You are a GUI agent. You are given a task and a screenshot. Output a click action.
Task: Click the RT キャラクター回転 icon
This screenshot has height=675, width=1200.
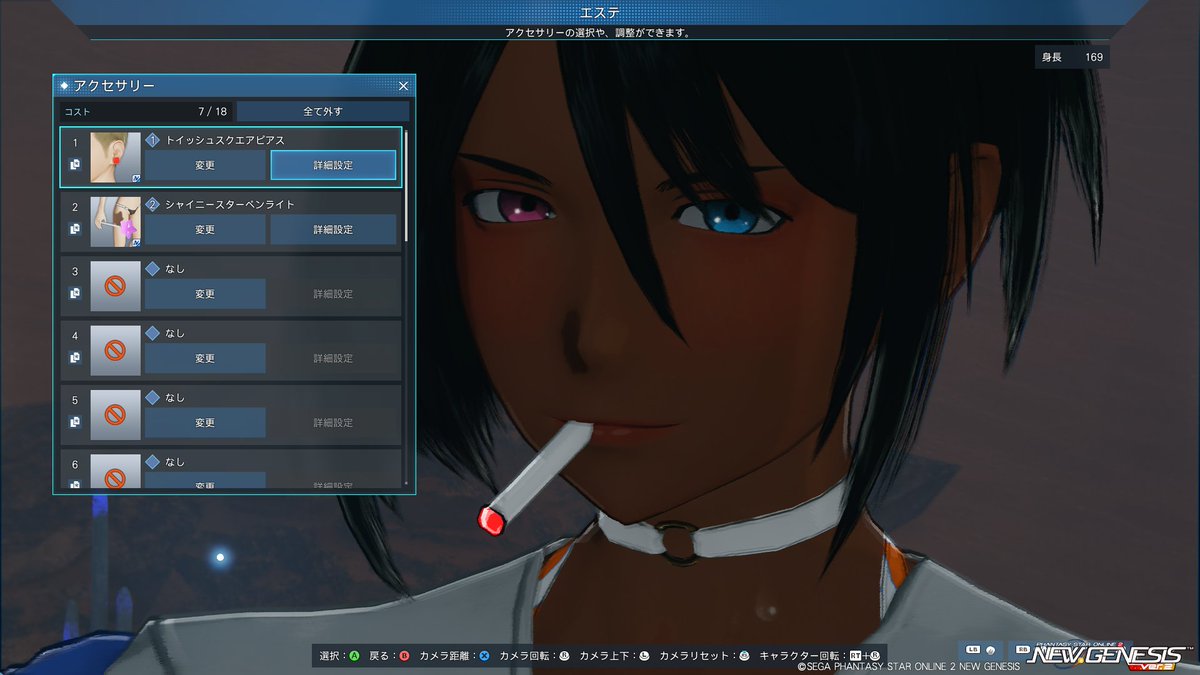[856, 656]
